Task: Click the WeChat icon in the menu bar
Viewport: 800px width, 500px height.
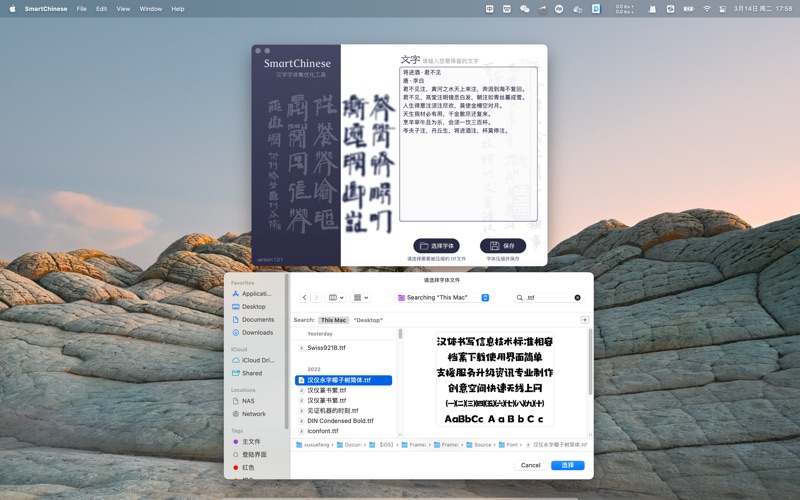Action: point(525,8)
